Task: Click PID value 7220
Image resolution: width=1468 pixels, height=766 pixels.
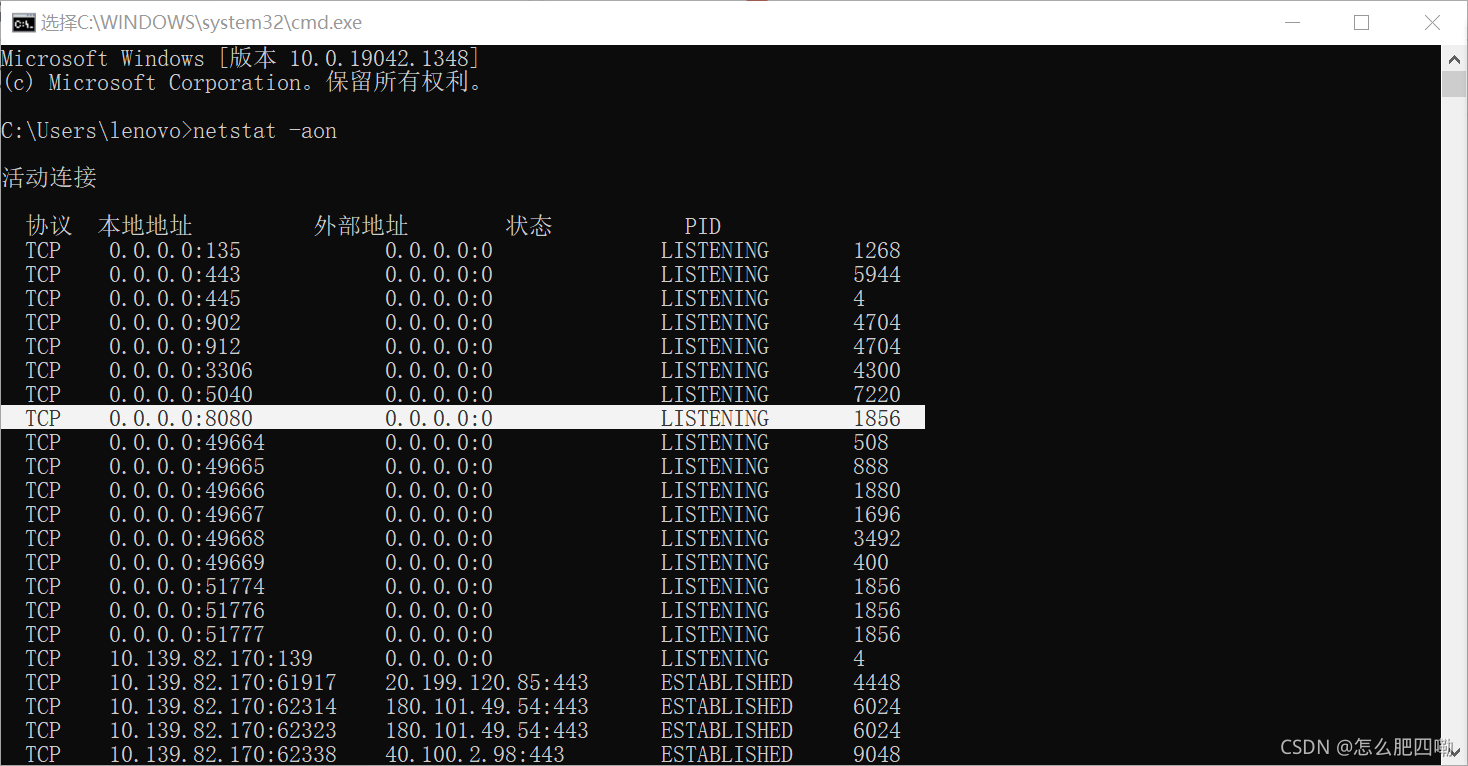Action: click(877, 395)
